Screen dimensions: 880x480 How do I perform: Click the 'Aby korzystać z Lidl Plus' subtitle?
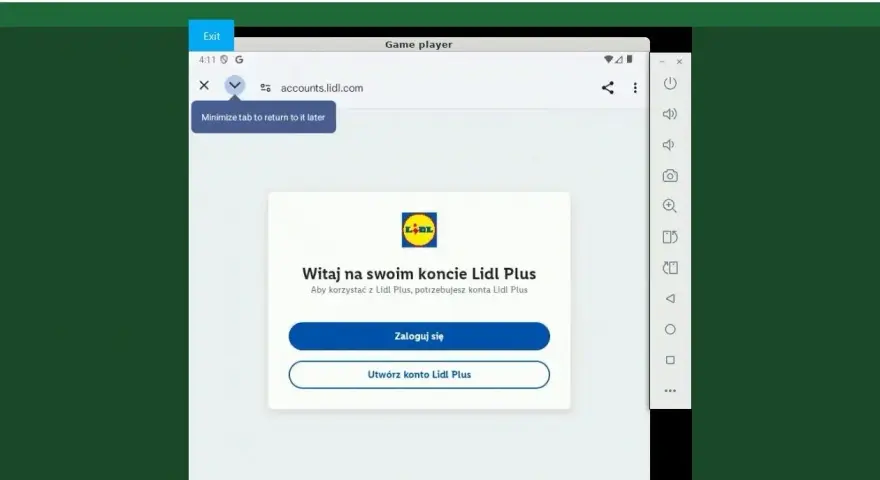(x=419, y=290)
